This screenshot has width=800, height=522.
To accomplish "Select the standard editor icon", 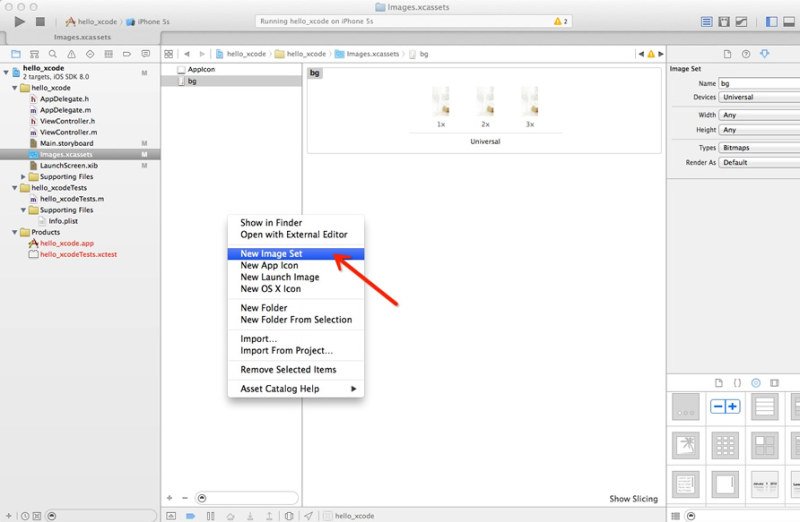I will (x=706, y=21).
